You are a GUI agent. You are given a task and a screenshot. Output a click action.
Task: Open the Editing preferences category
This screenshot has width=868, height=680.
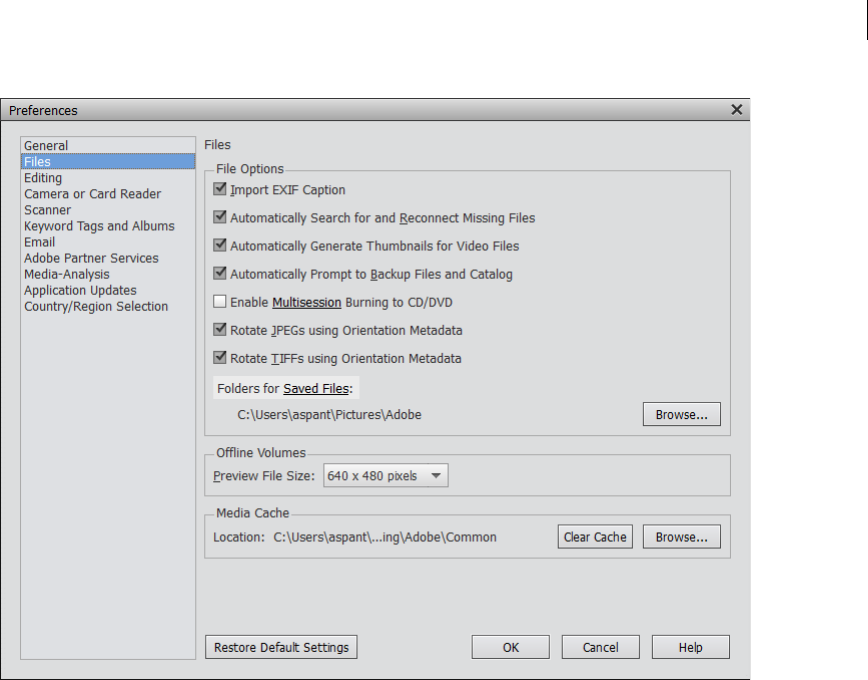coord(108,178)
